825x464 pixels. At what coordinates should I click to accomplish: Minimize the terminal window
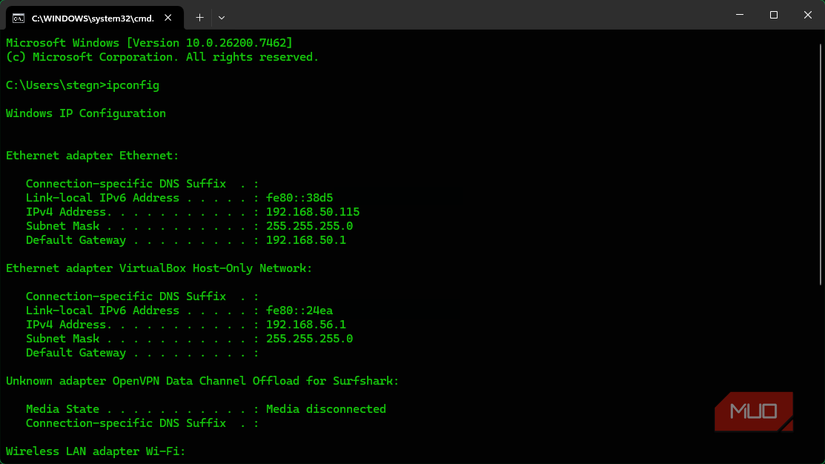[739, 15]
